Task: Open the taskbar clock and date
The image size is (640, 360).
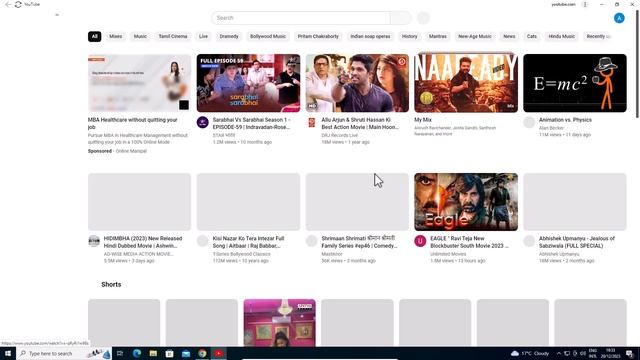Action: [610, 353]
